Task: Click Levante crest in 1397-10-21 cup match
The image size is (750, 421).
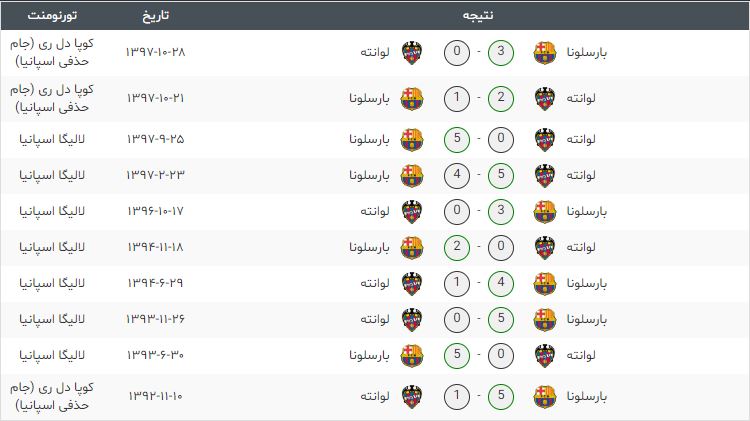Action: [x=545, y=98]
